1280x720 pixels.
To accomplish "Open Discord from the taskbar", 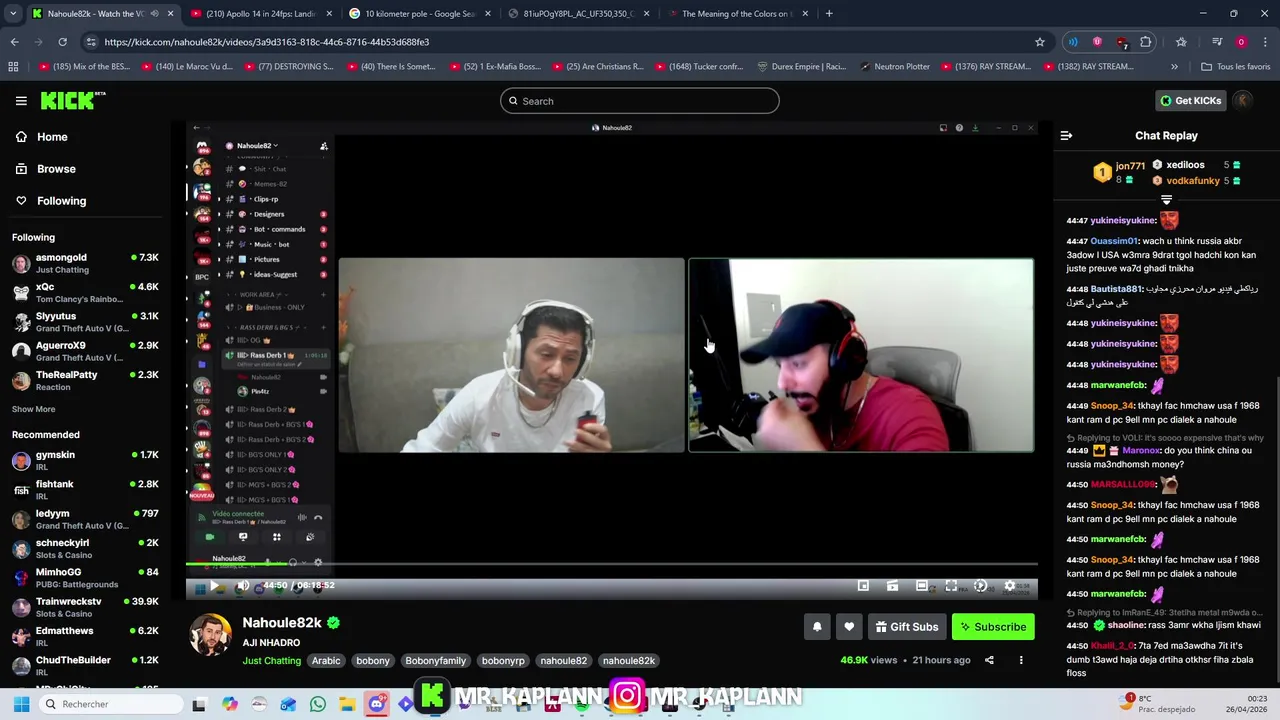I will pyautogui.click(x=376, y=704).
